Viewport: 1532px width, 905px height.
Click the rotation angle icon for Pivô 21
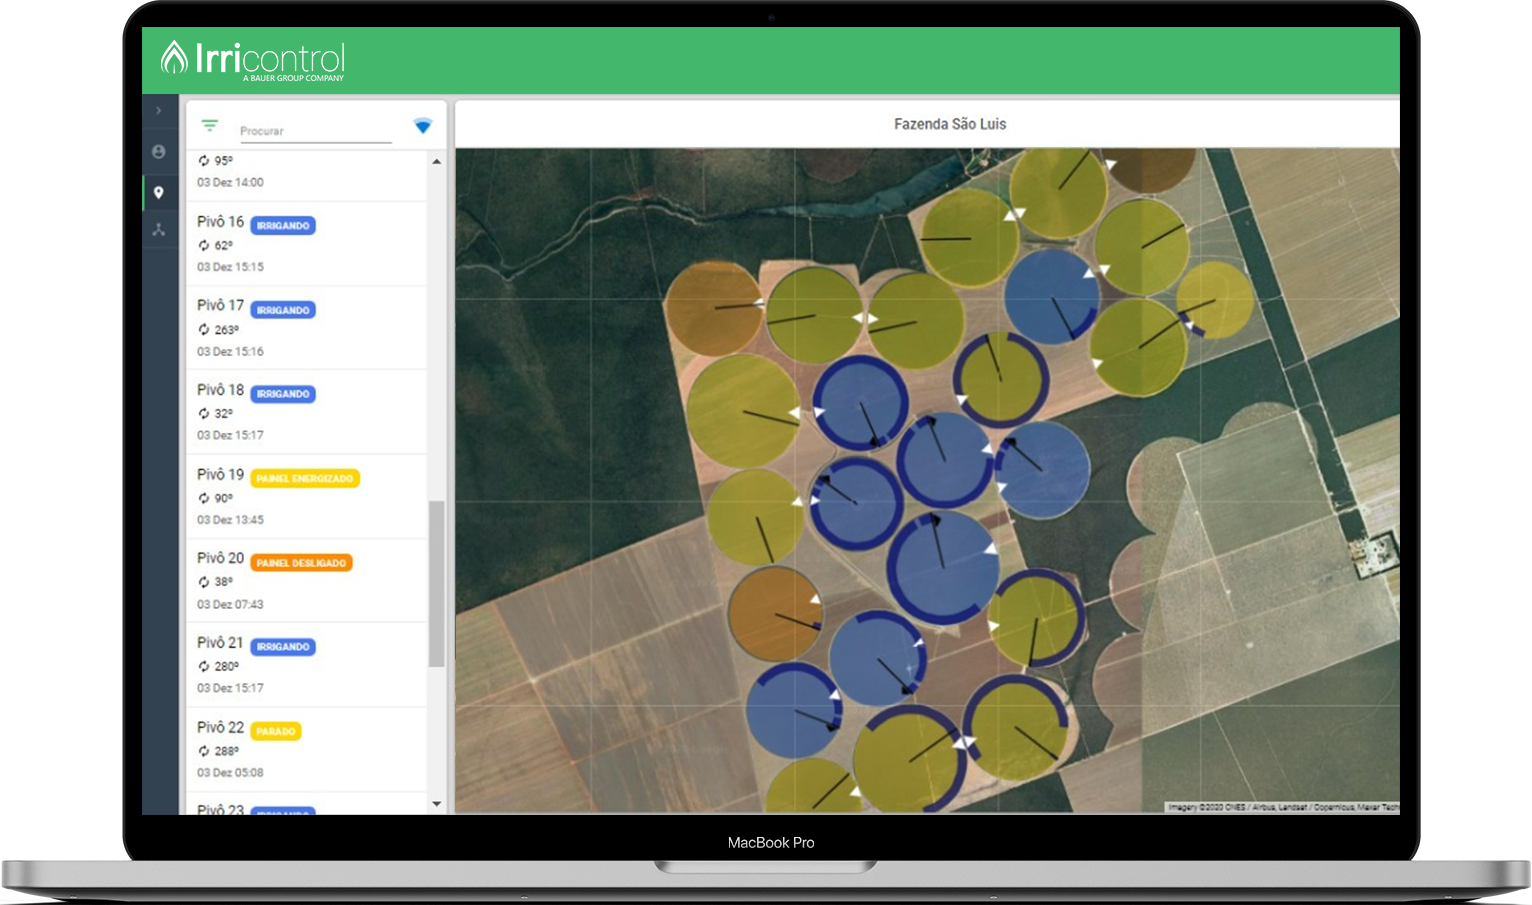coord(204,666)
